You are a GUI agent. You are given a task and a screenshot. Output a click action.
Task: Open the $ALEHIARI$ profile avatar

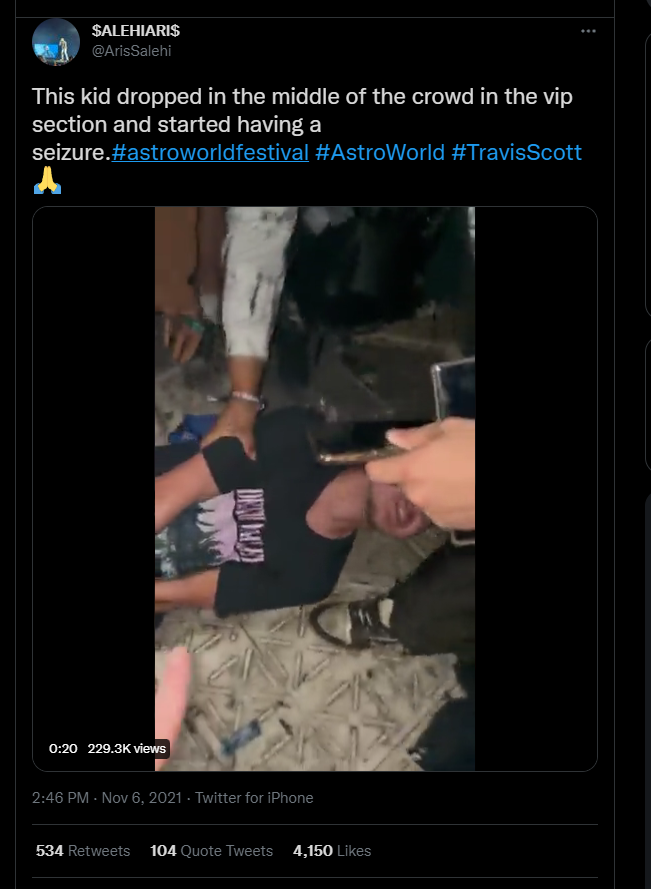56,42
